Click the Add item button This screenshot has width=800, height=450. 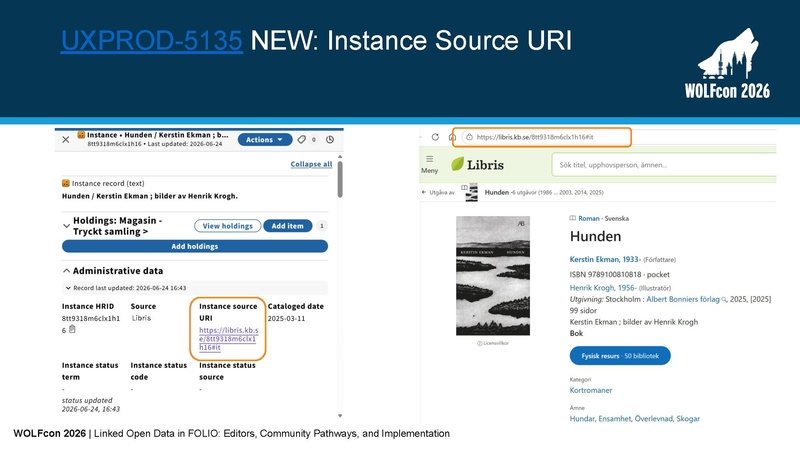click(x=287, y=226)
